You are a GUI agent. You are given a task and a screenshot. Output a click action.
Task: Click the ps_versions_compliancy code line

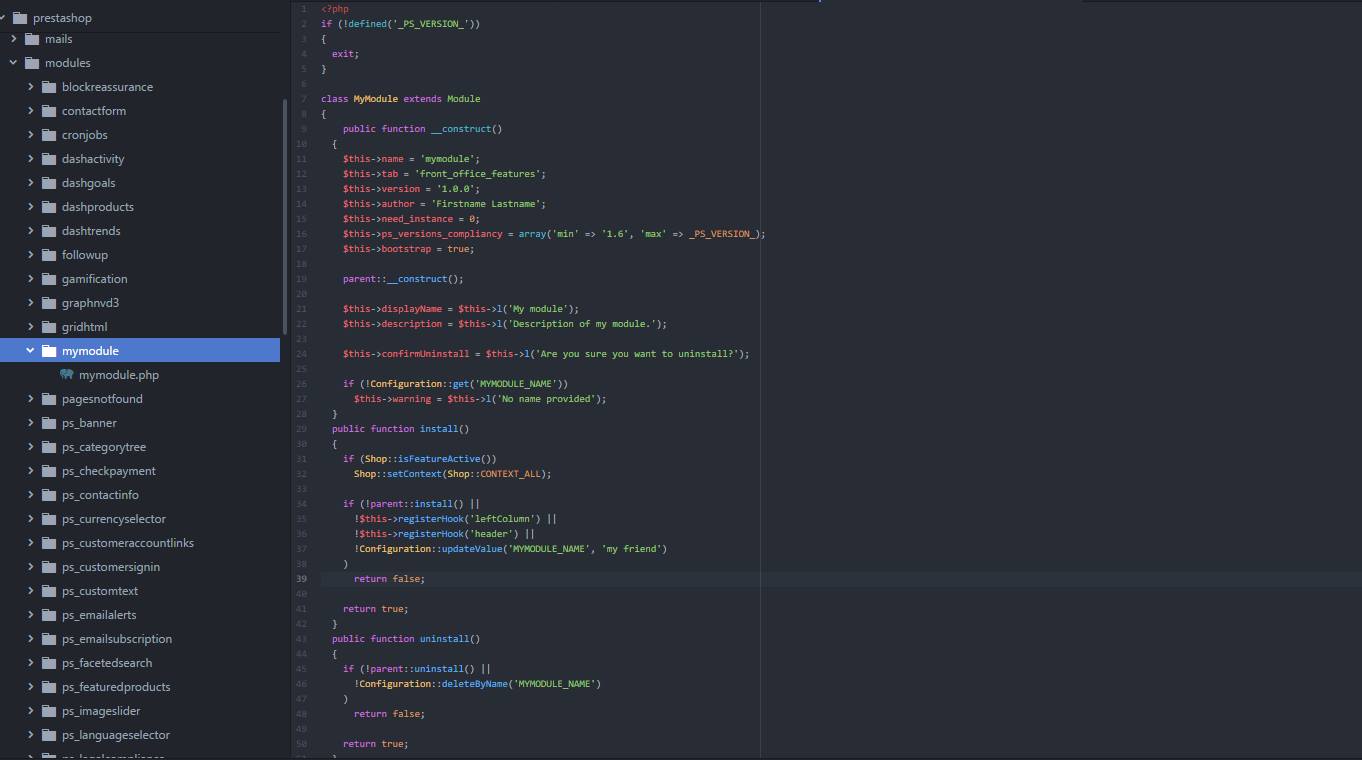554,234
